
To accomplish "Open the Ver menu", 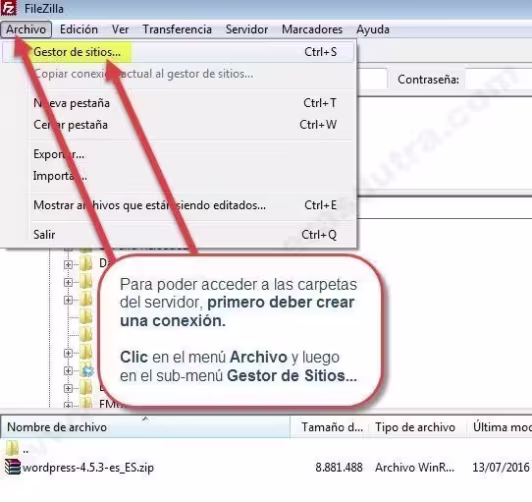I will pyautogui.click(x=120, y=30).
